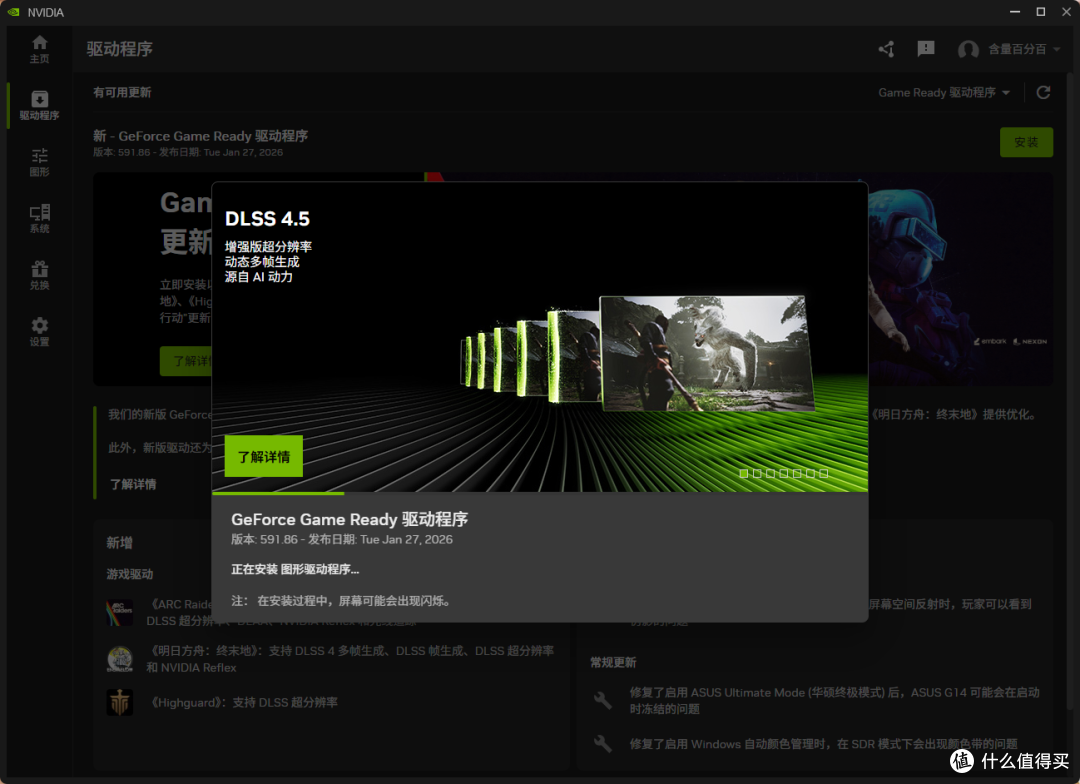Click the 明日方舟:终末地 game icon
The image size is (1080, 784).
pos(120,659)
